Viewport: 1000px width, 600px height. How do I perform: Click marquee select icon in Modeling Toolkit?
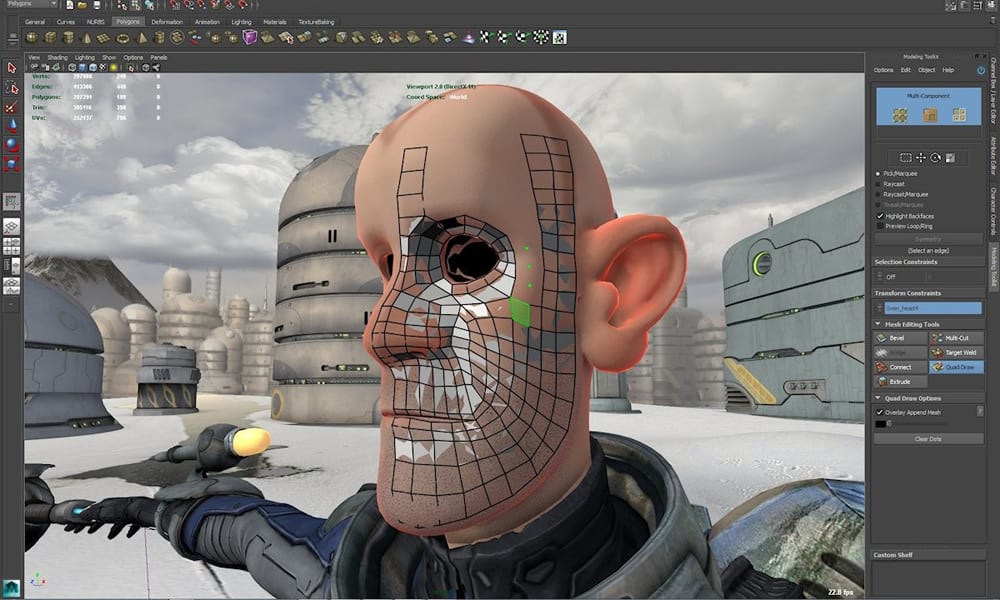(906, 157)
